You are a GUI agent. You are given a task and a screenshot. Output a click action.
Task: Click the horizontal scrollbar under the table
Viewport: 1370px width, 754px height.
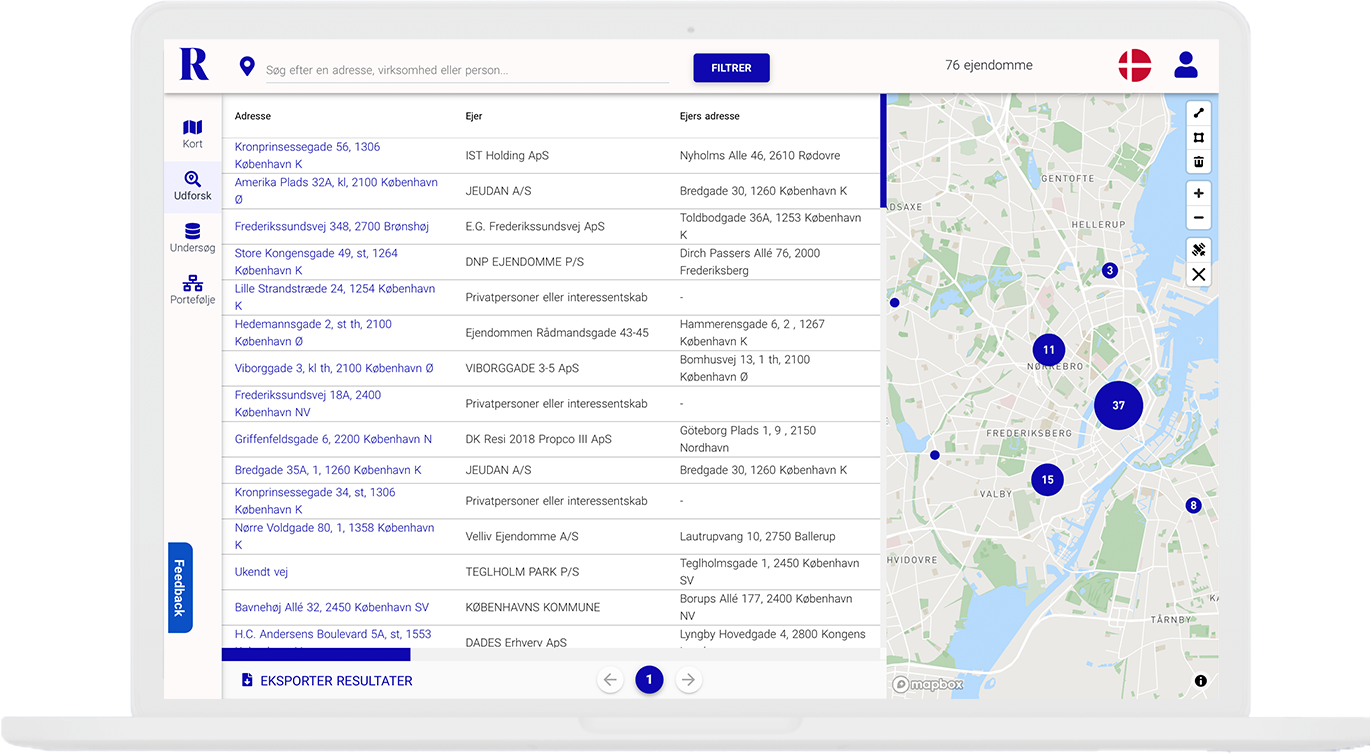click(316, 655)
